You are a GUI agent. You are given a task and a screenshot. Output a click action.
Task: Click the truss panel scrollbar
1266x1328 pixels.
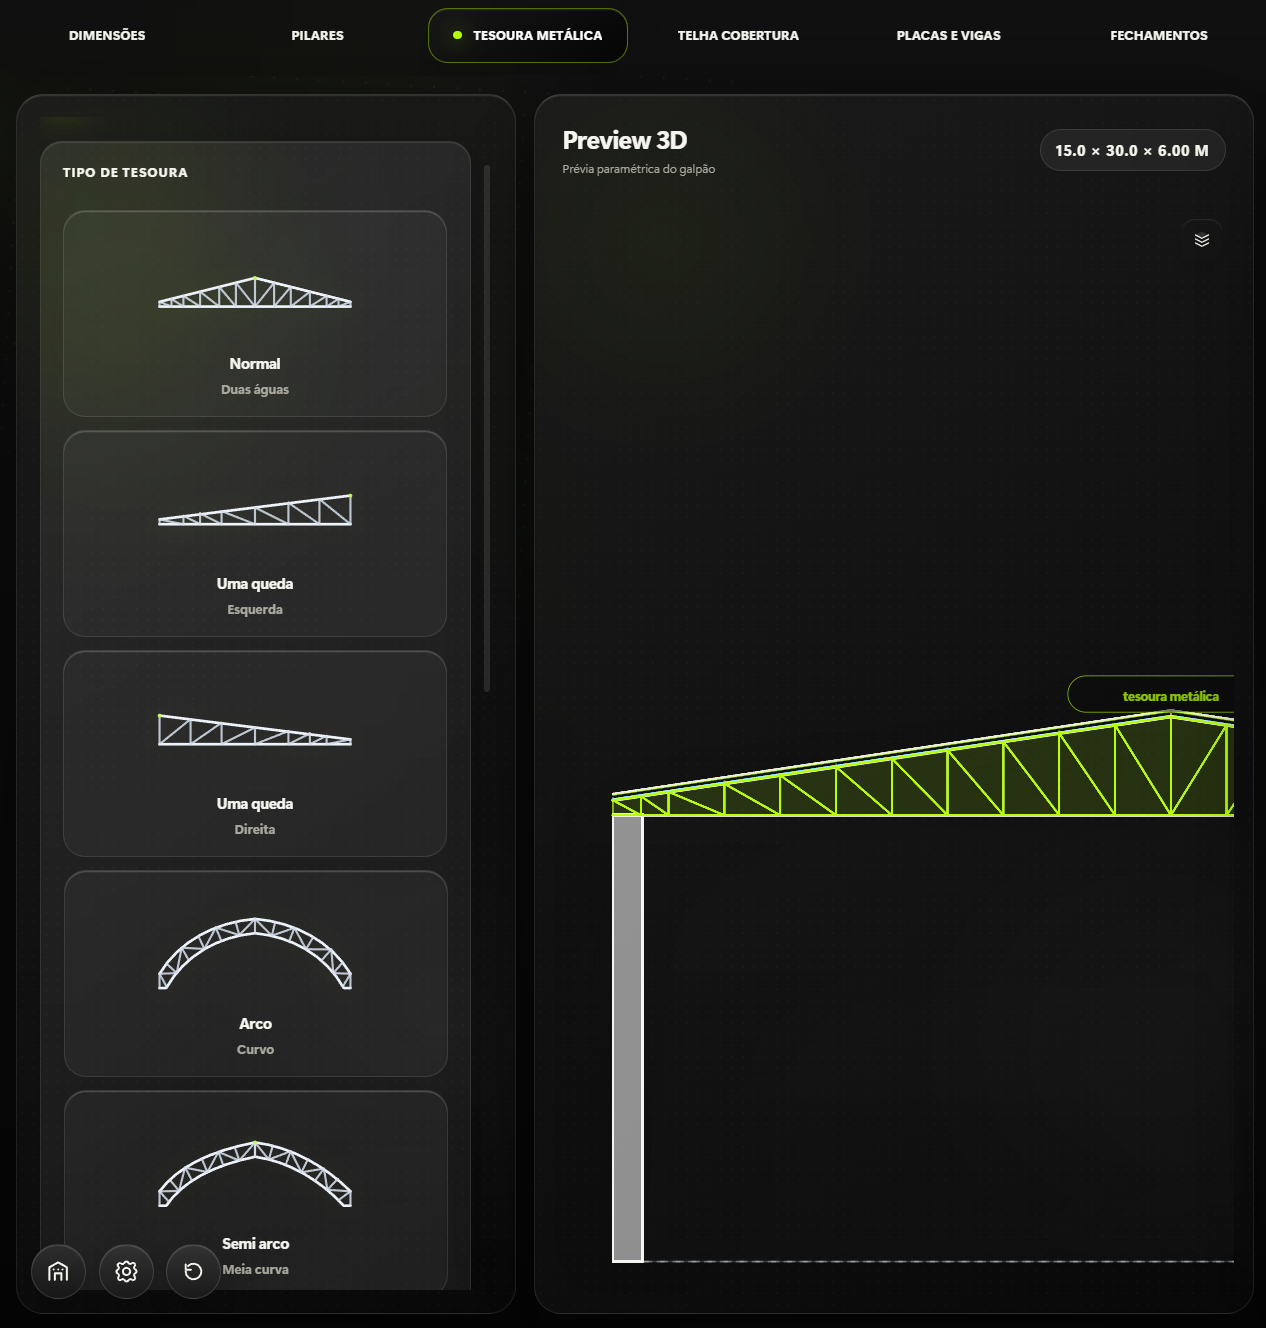point(487,428)
